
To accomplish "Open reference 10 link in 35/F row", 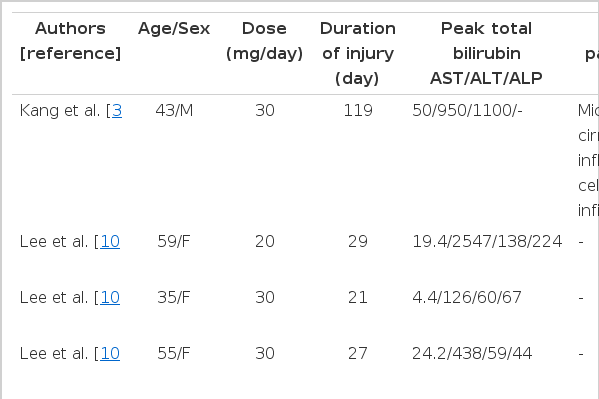I will pos(110,297).
